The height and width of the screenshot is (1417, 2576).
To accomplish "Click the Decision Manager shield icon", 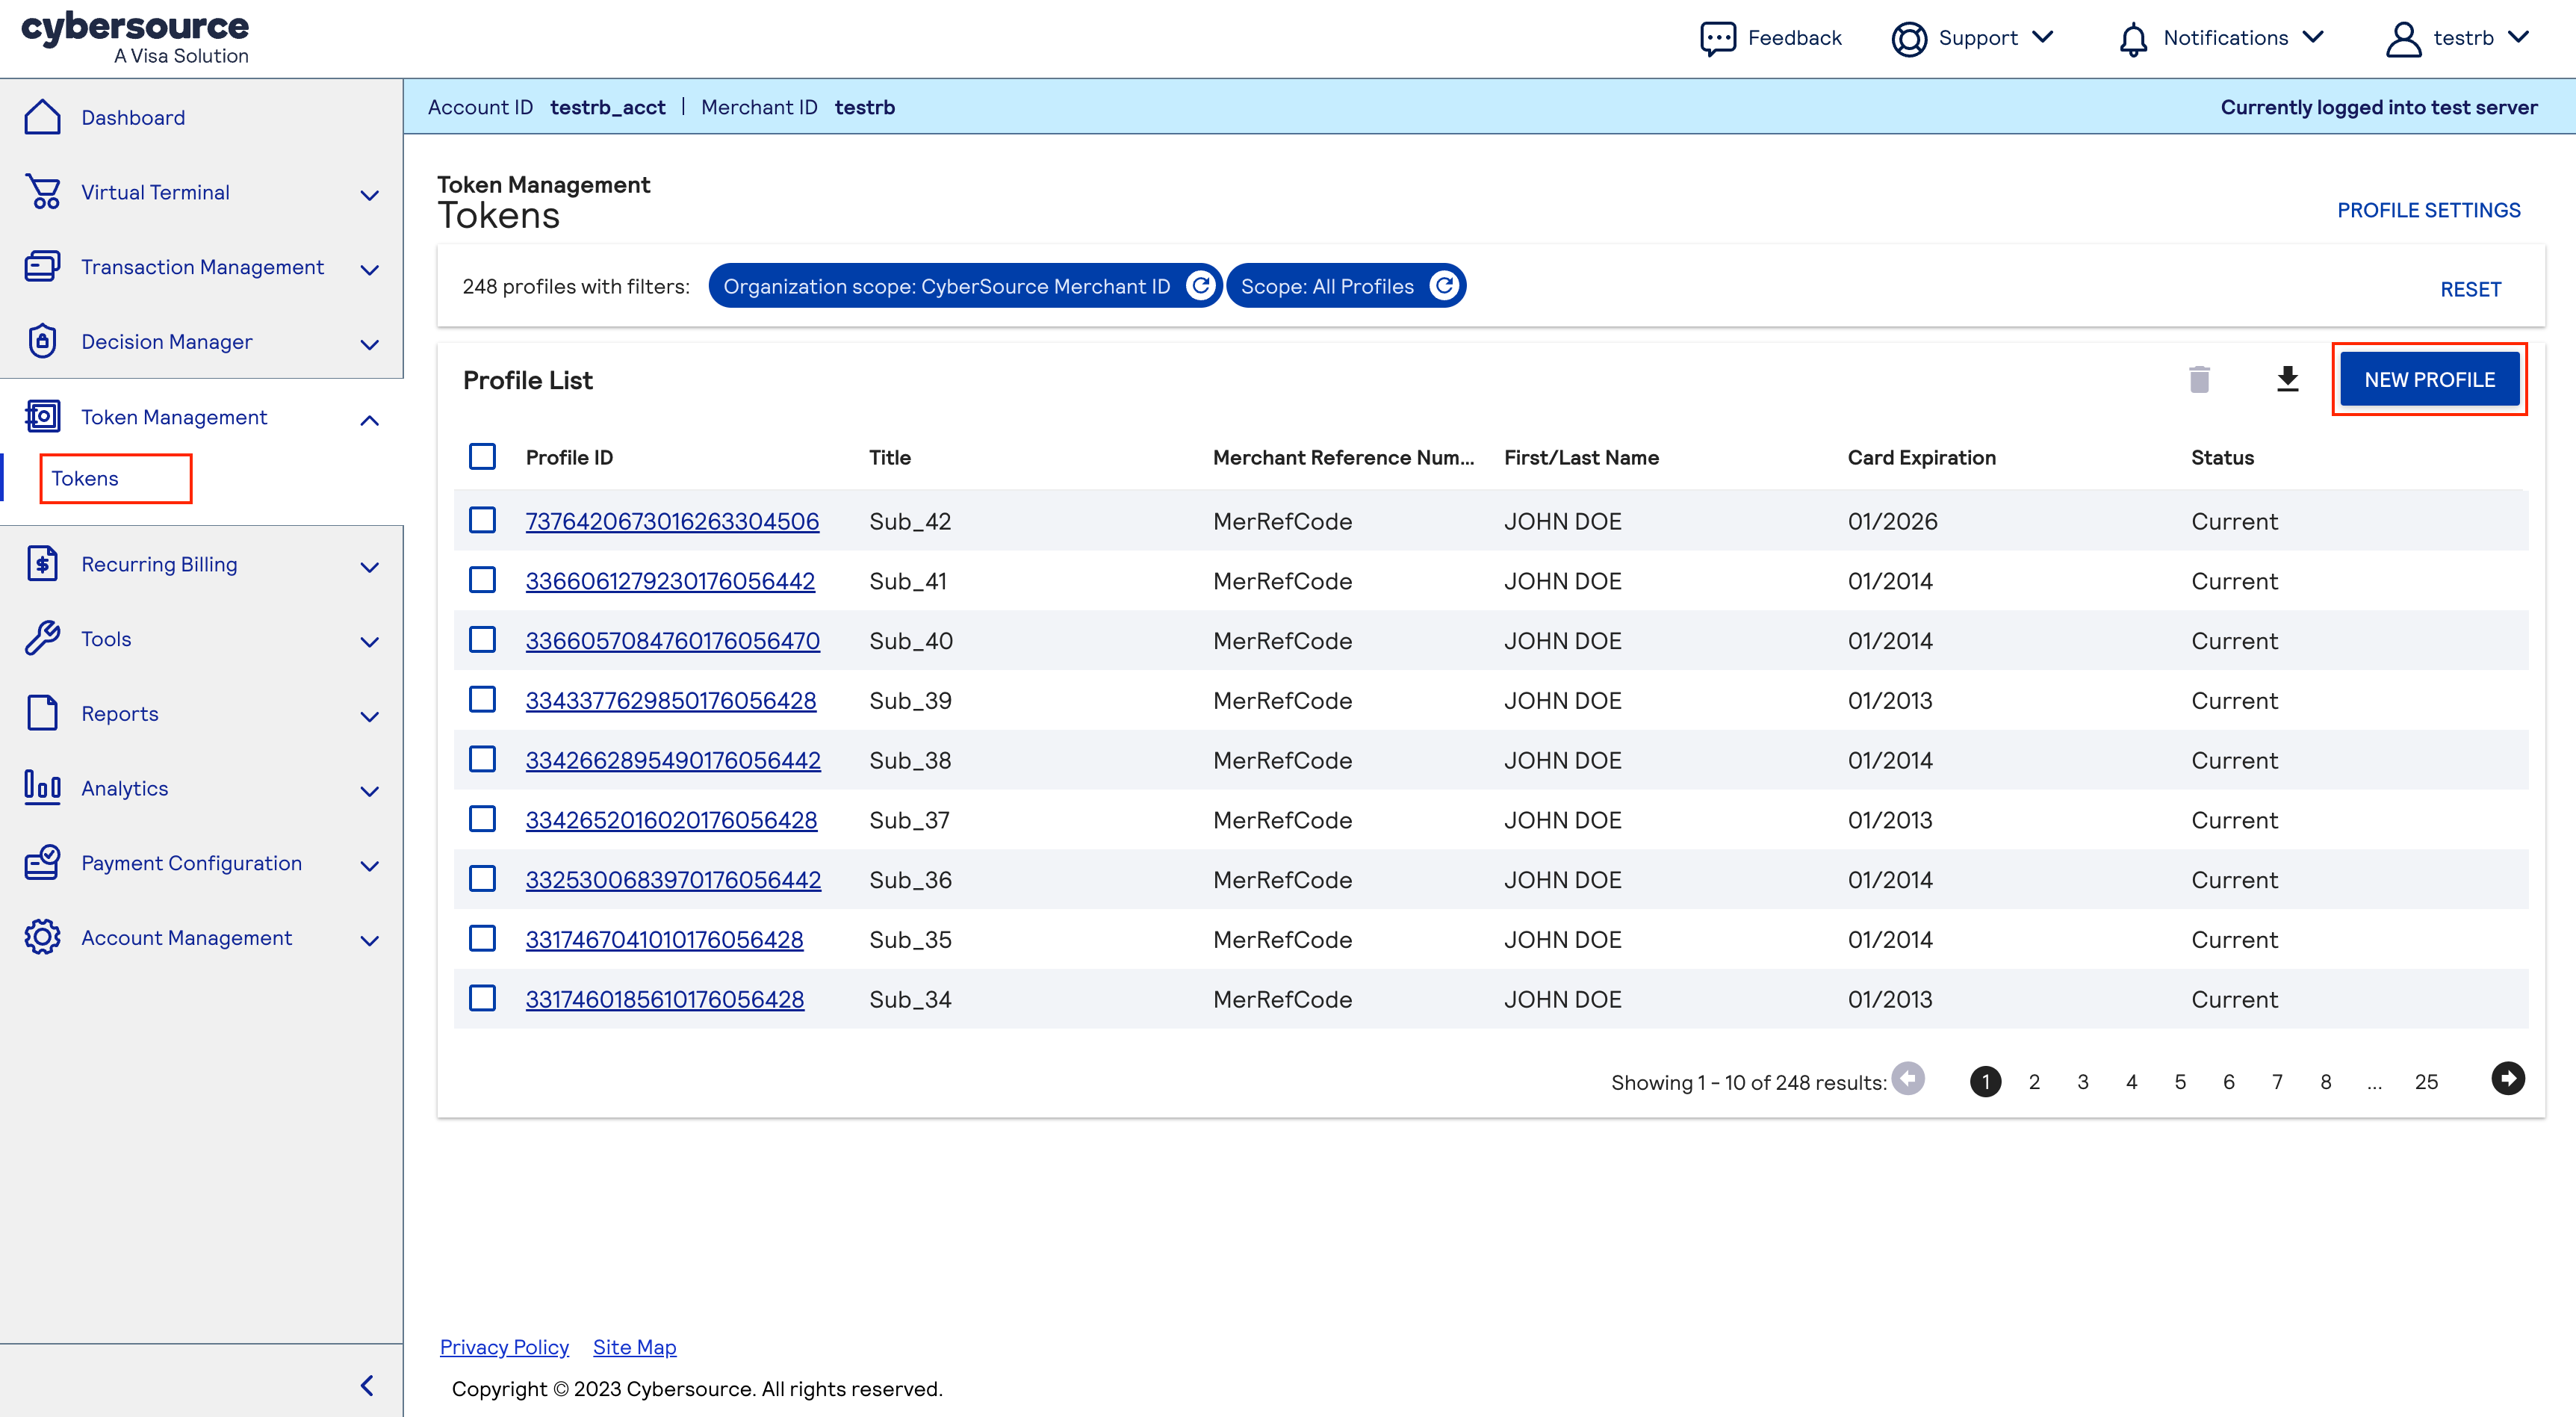I will (42, 341).
